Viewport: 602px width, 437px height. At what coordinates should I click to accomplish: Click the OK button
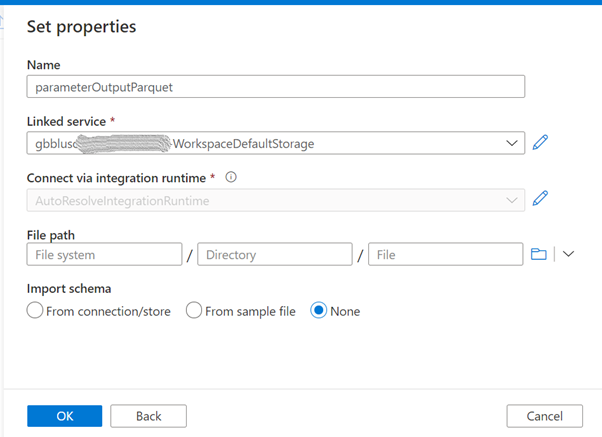coord(64,415)
